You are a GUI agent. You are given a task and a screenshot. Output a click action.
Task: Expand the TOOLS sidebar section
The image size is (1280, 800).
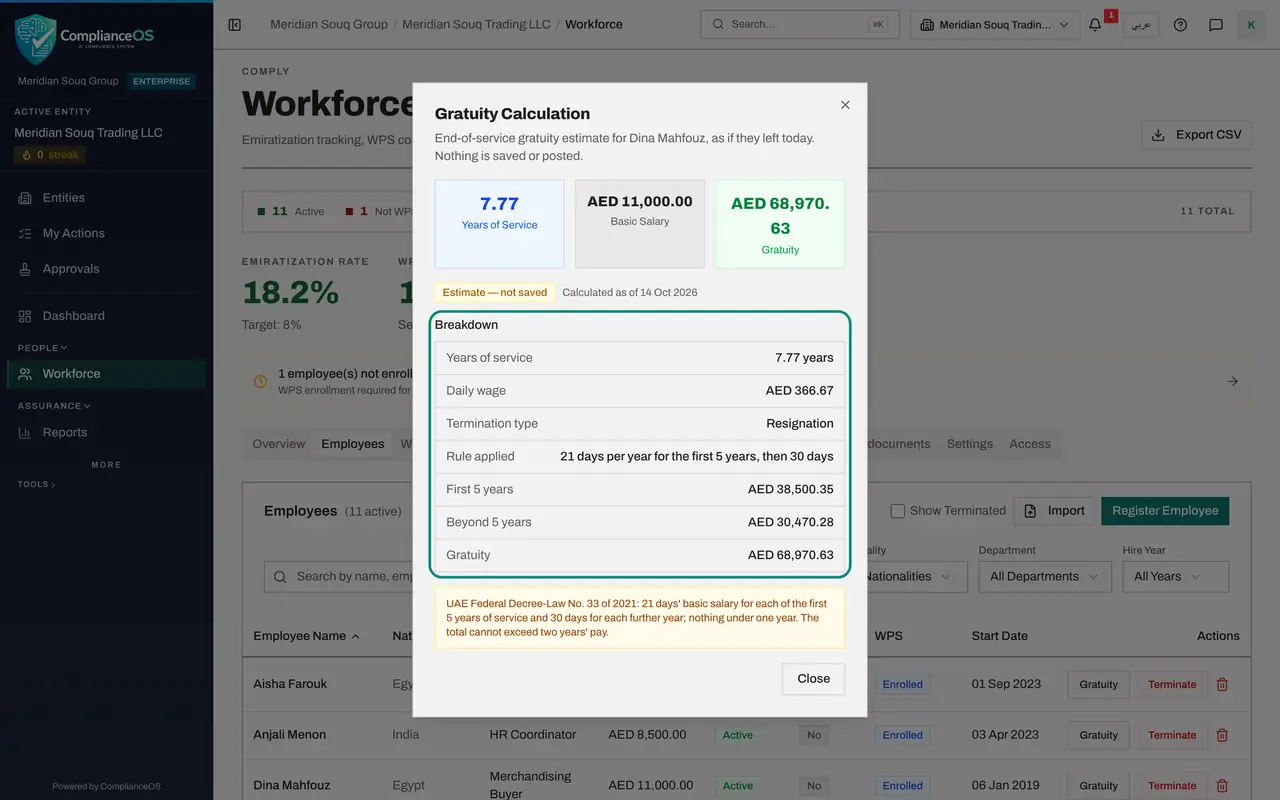pos(37,484)
